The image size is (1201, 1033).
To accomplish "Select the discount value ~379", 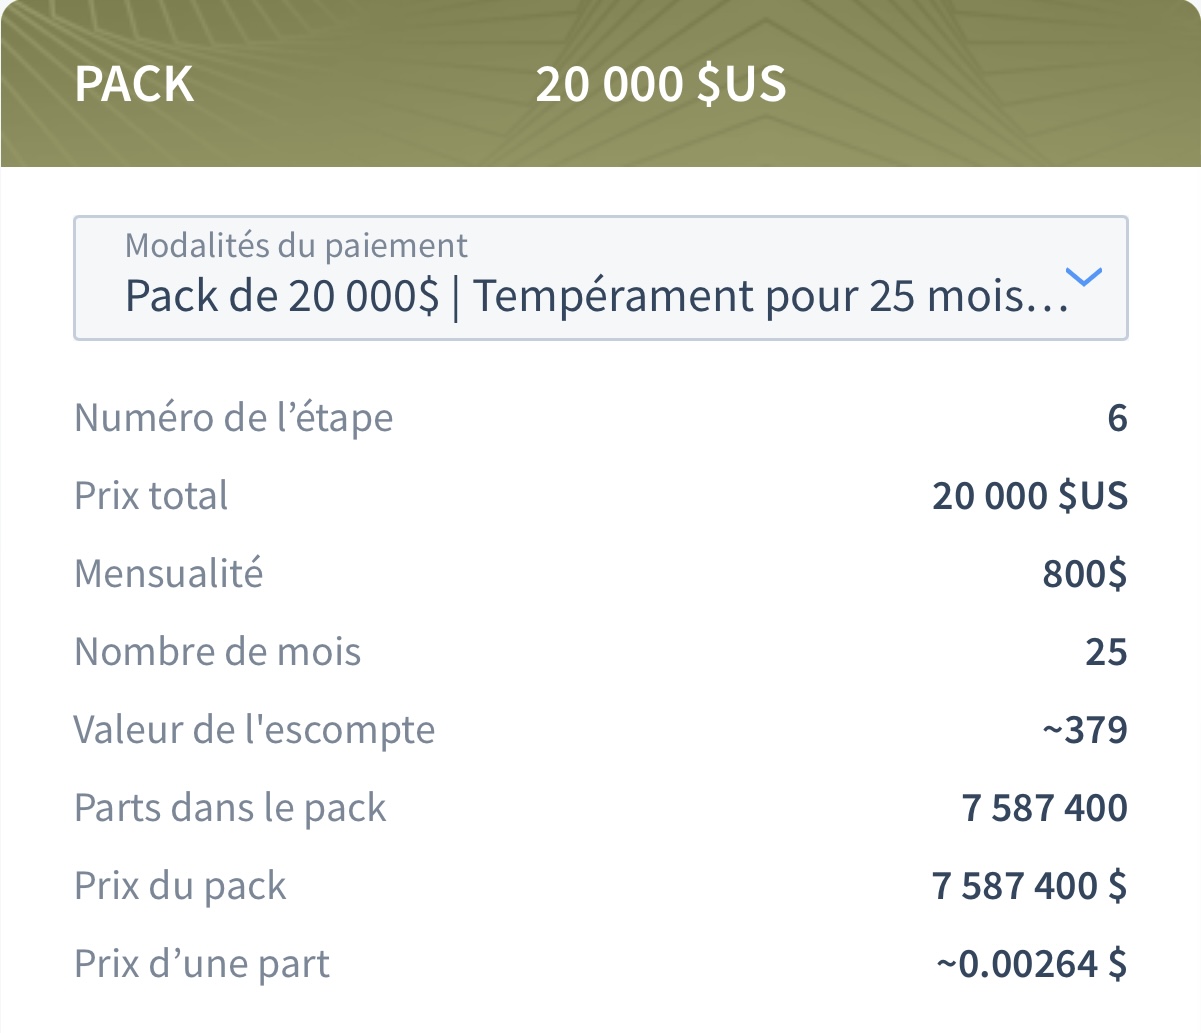I will (1085, 730).
